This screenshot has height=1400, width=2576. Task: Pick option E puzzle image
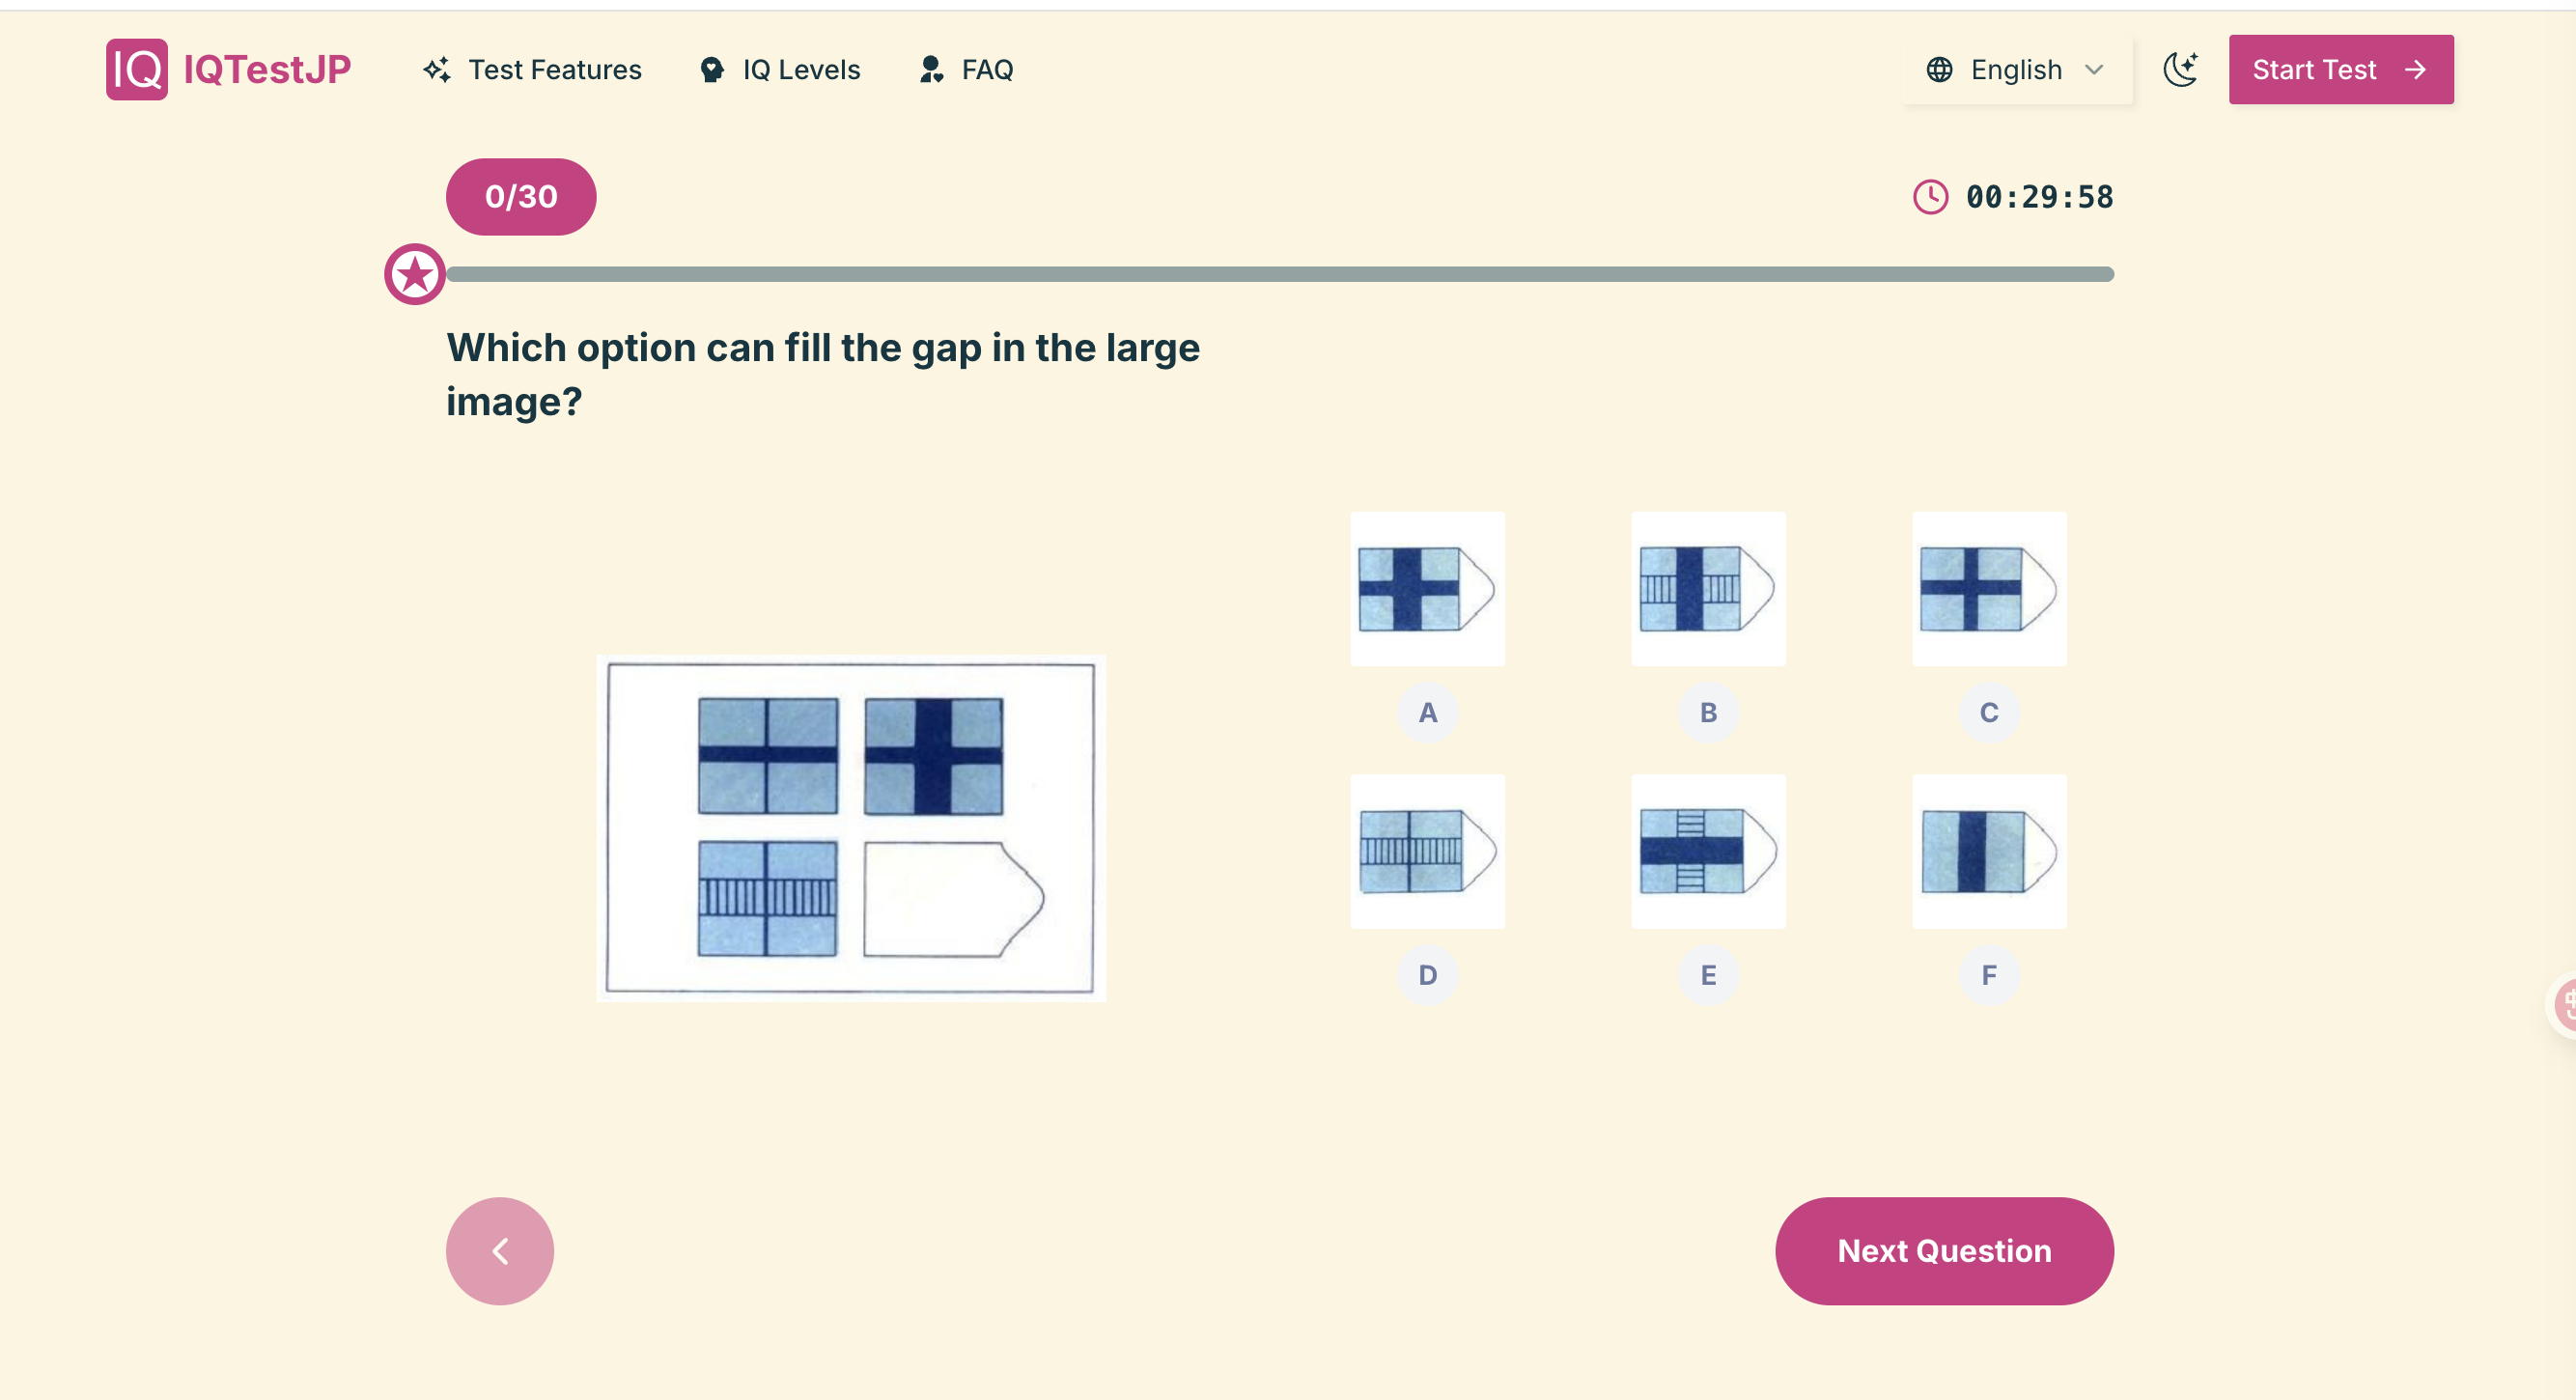[x=1708, y=851]
